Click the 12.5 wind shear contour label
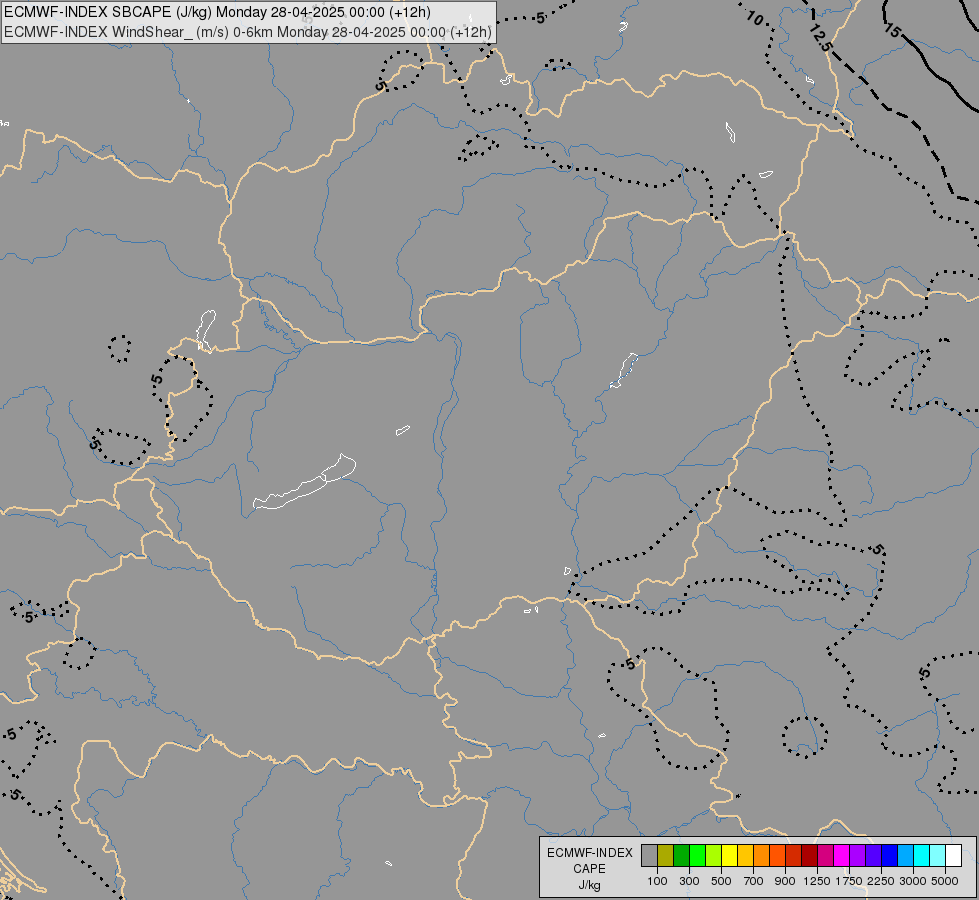 820,39
